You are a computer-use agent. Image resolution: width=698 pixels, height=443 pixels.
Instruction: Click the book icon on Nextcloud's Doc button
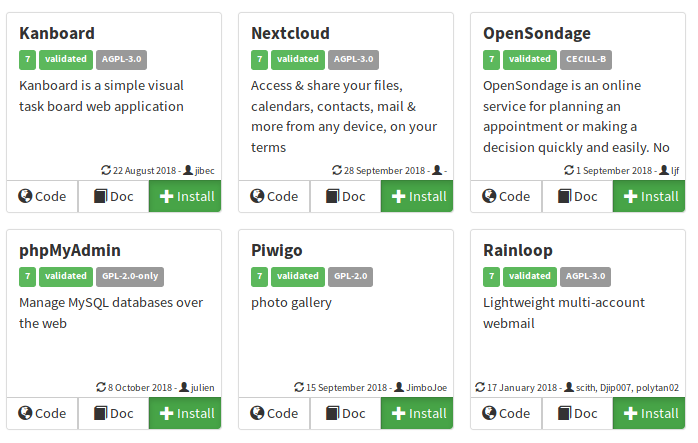pyautogui.click(x=332, y=196)
